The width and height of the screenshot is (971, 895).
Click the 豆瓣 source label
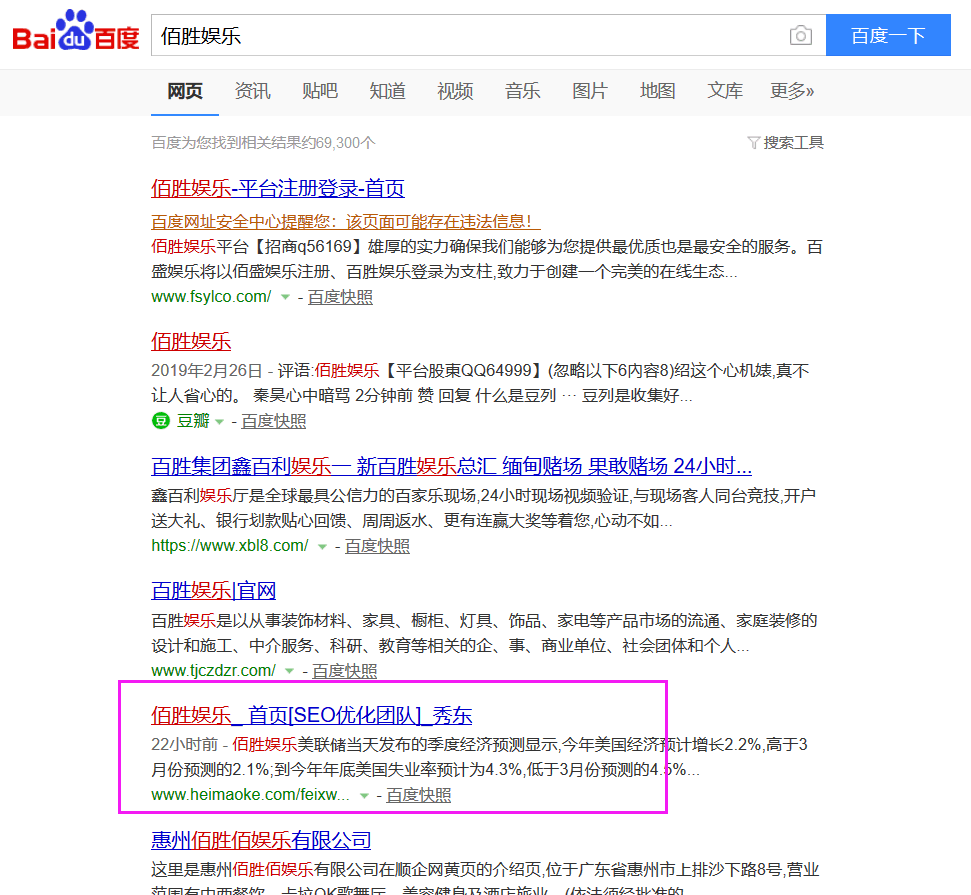(x=193, y=421)
